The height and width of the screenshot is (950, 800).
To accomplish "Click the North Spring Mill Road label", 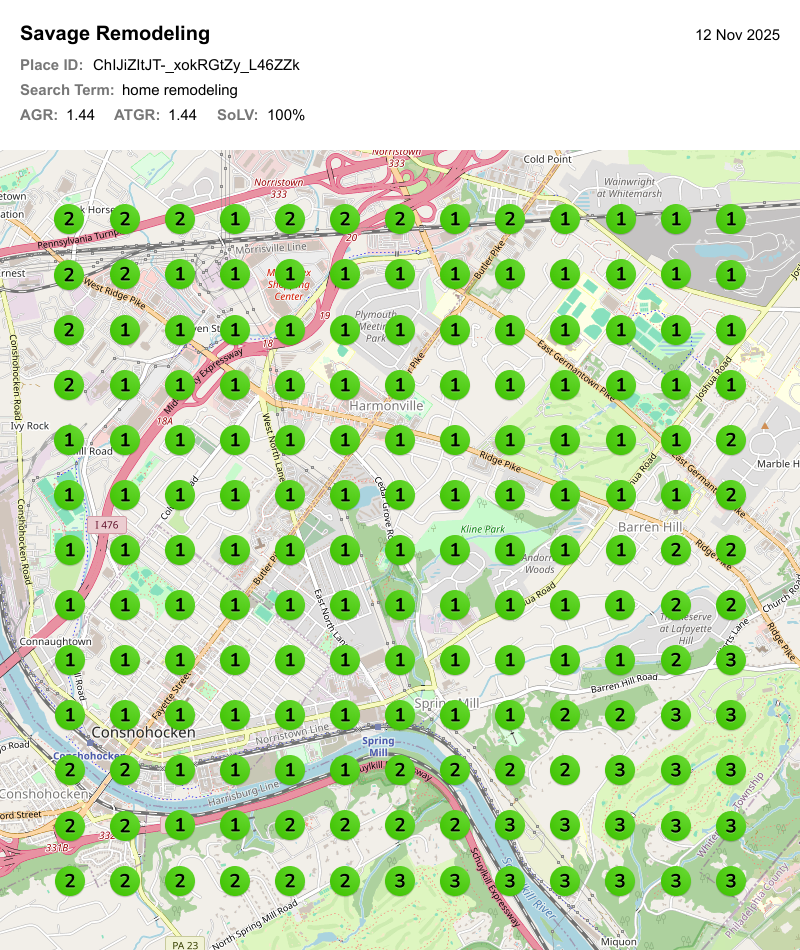I will 255,924.
